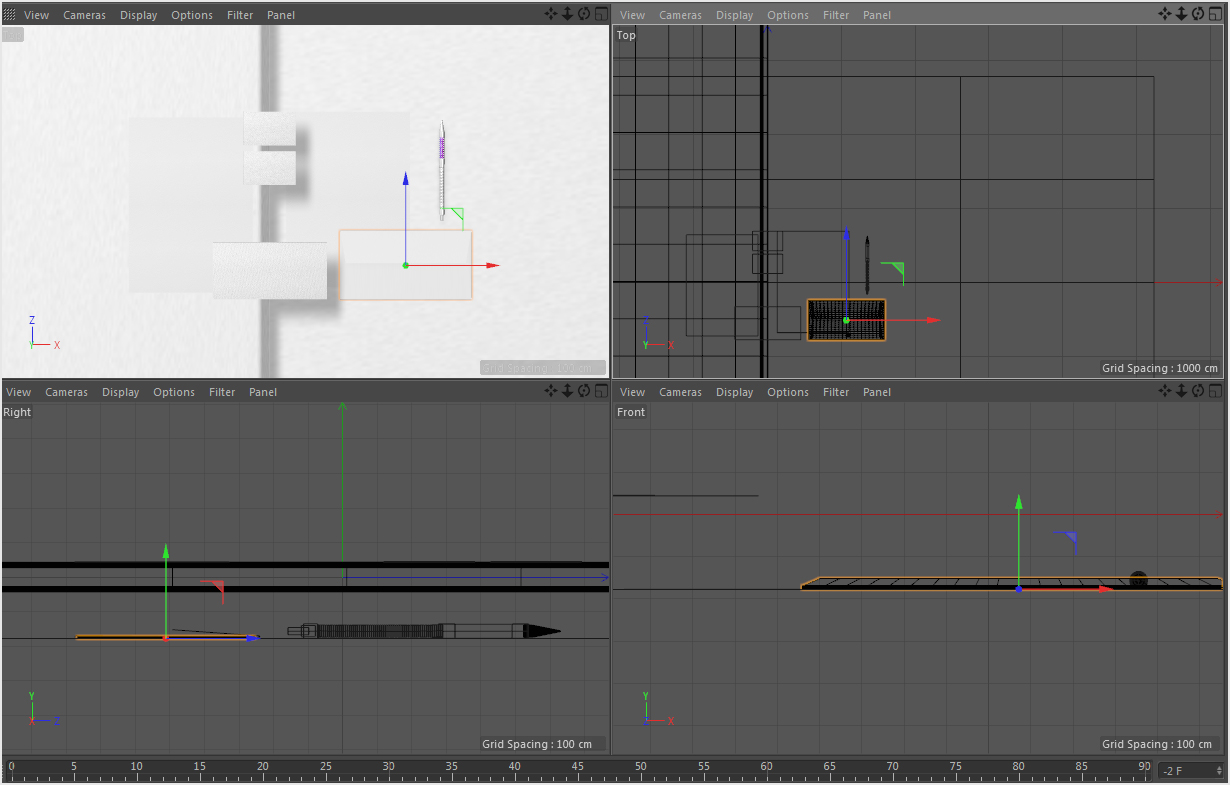Click the zoom icon in Front viewport
1230x785 pixels.
1181,391
